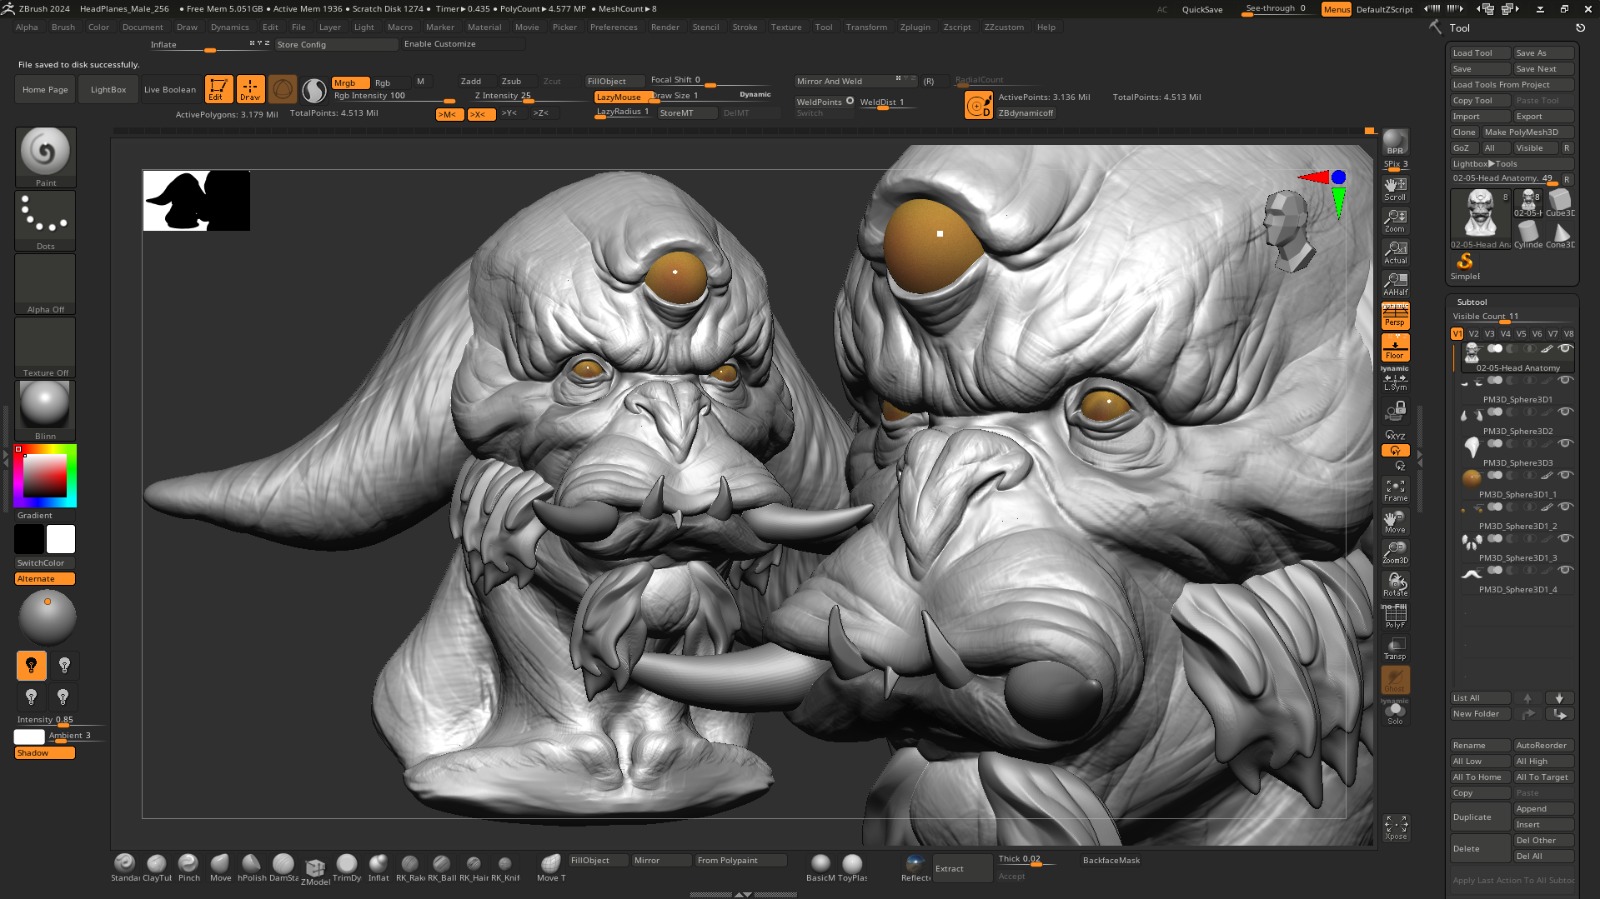The image size is (1600, 899).
Task: Select the 02-05-Head Anatomy tool thumbnail
Action: pyautogui.click(x=1480, y=214)
